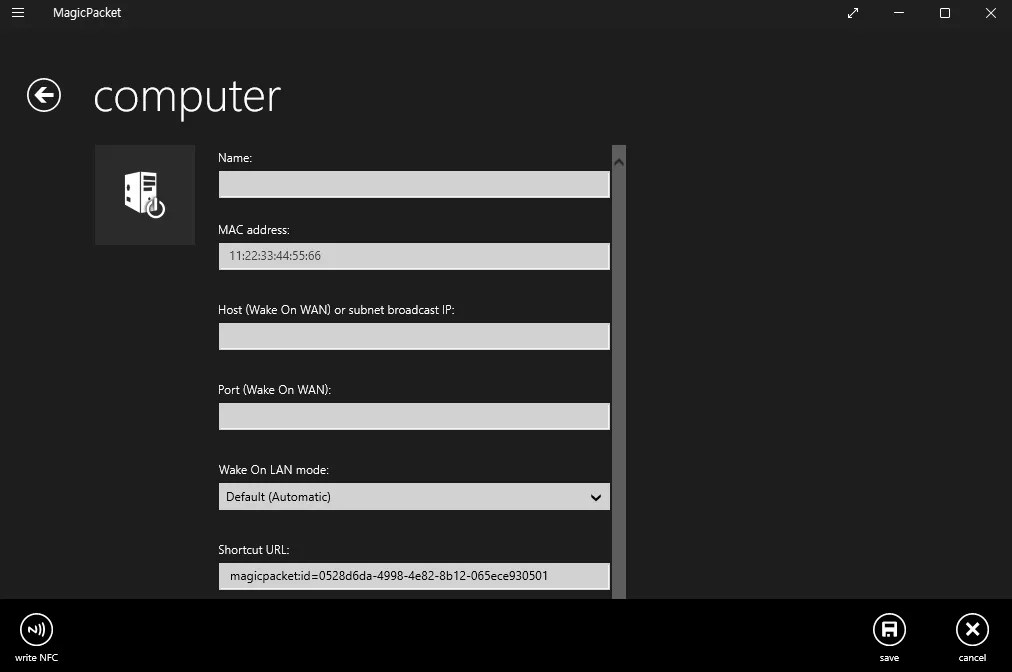Minimize the MagicPacket window

click(899, 13)
